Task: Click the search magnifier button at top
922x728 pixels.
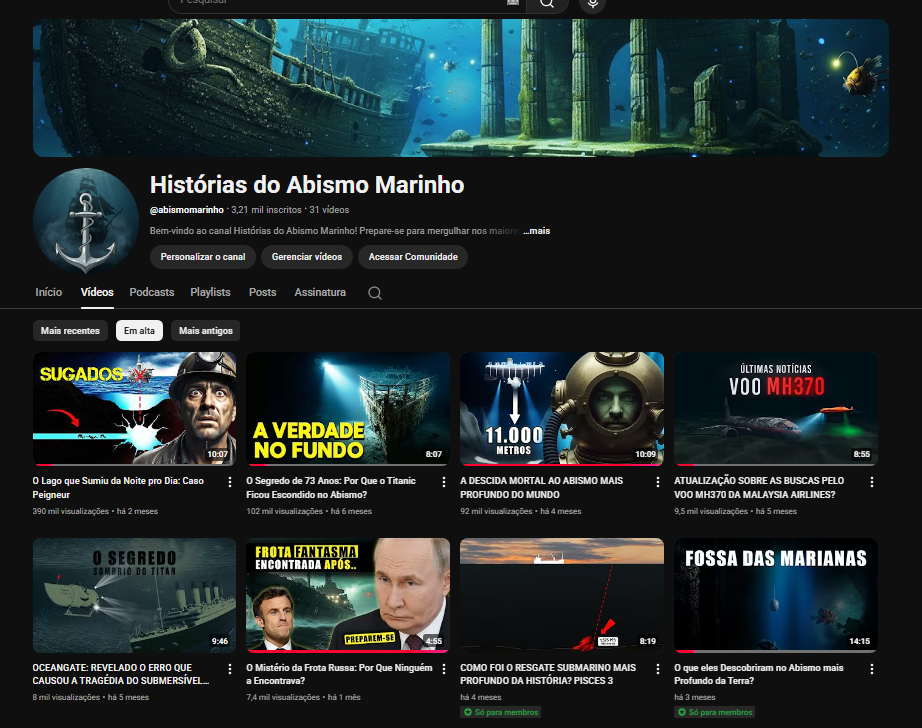Action: click(547, 4)
